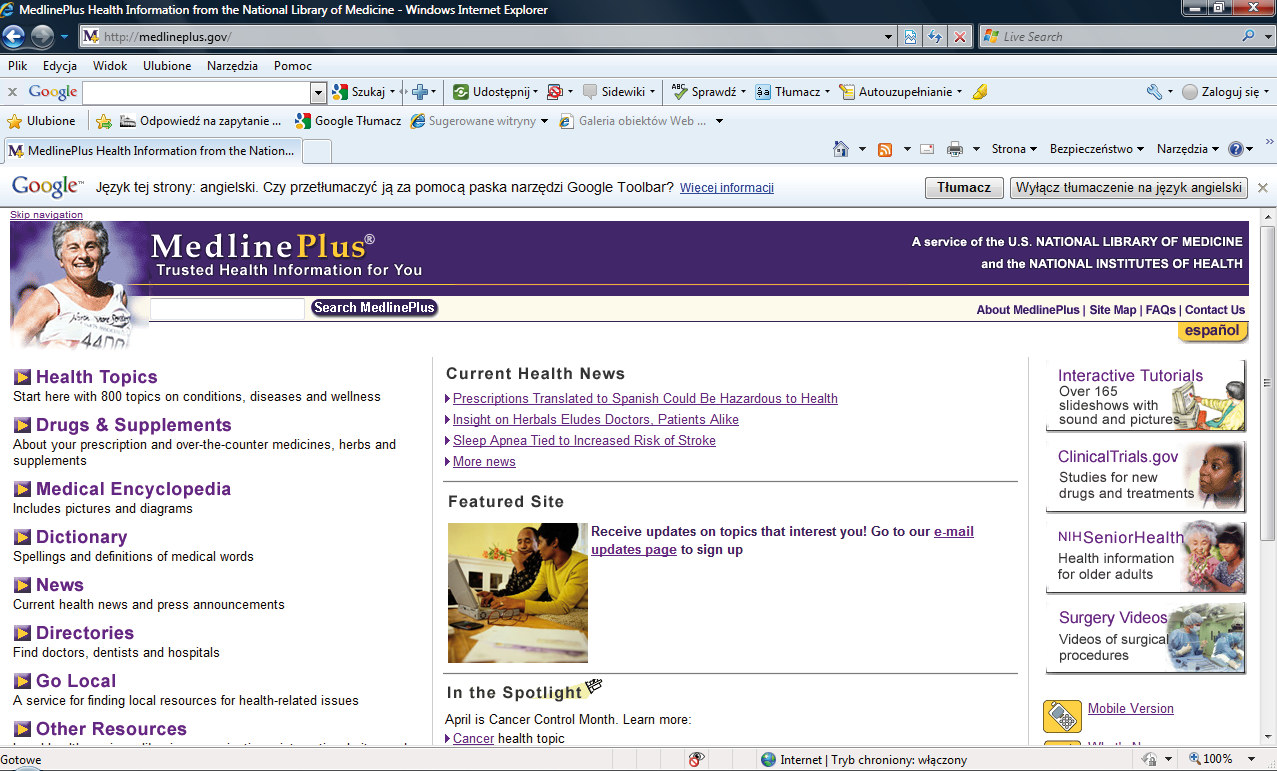Image resolution: width=1277 pixels, height=771 pixels.
Task: Click the Dictionary arrow icon
Action: (x=22, y=537)
